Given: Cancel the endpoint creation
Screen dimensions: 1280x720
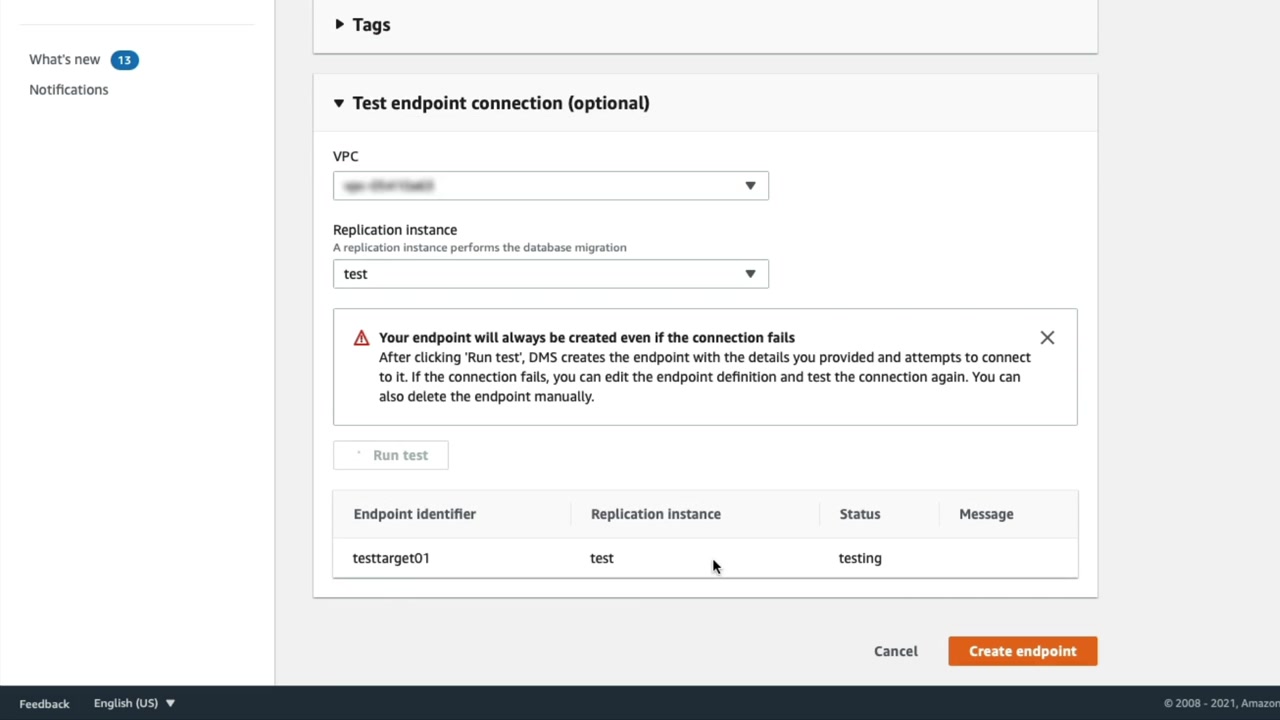Looking at the screenshot, I should [895, 651].
